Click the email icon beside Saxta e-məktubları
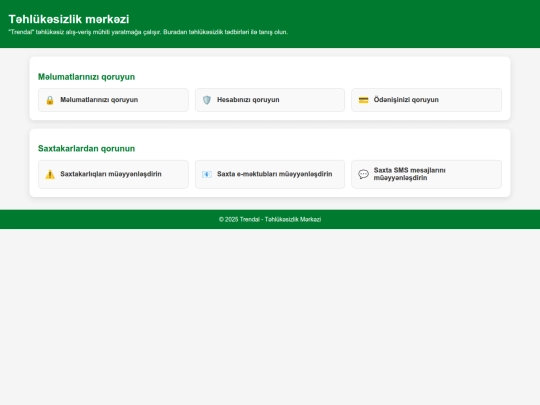This screenshot has width=540, height=405. pyautogui.click(x=207, y=174)
